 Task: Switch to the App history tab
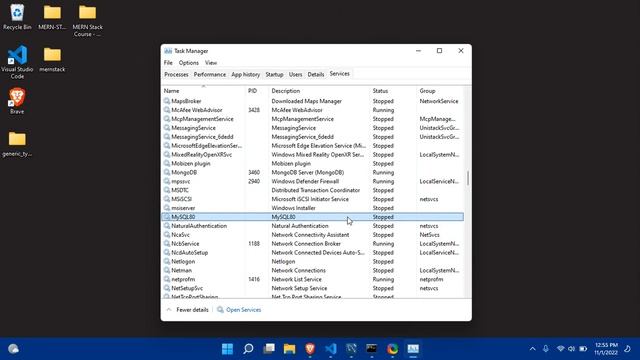click(x=245, y=75)
